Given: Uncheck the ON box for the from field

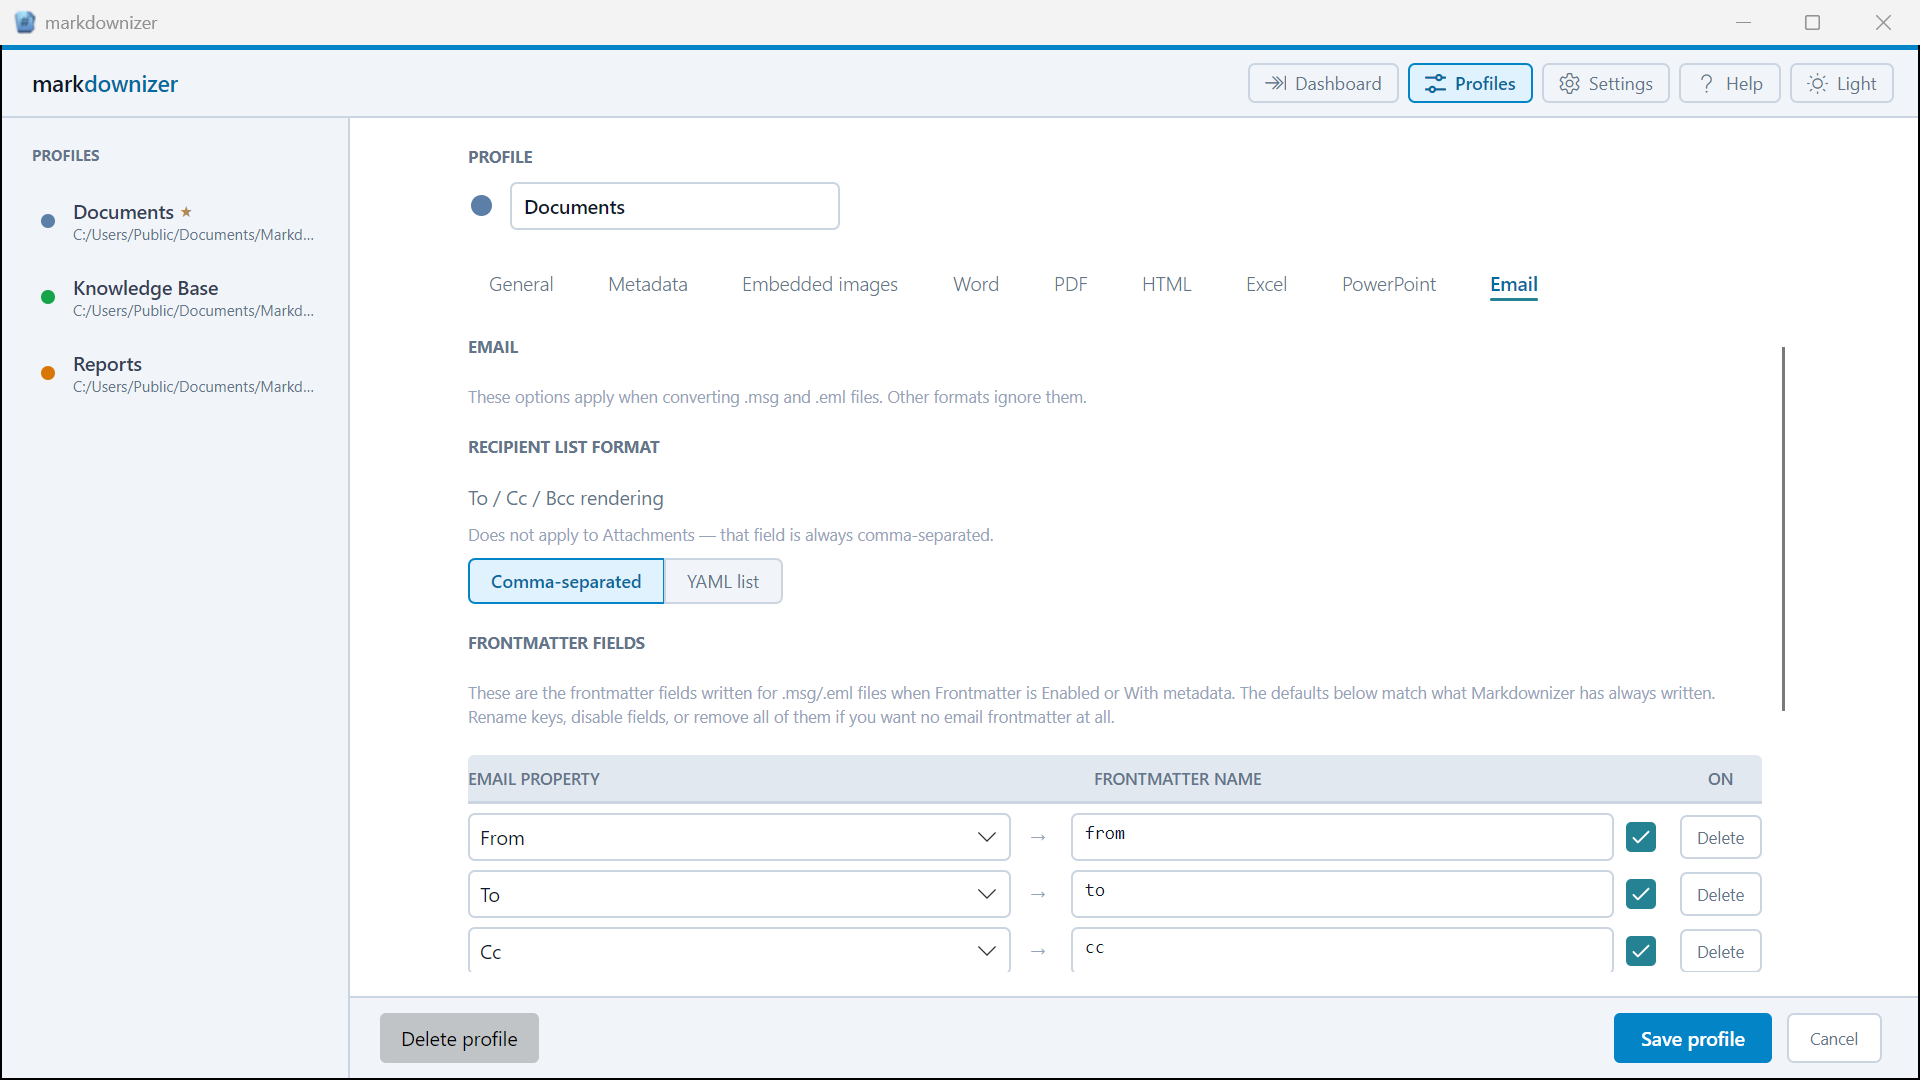Looking at the screenshot, I should coord(1640,837).
